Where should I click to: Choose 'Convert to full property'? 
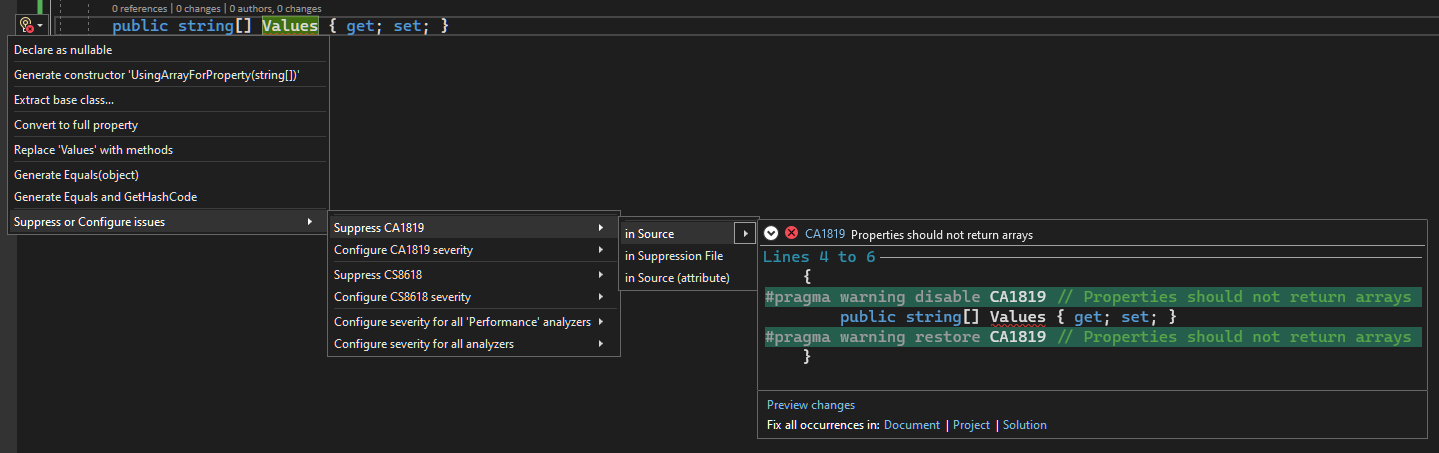(168, 125)
